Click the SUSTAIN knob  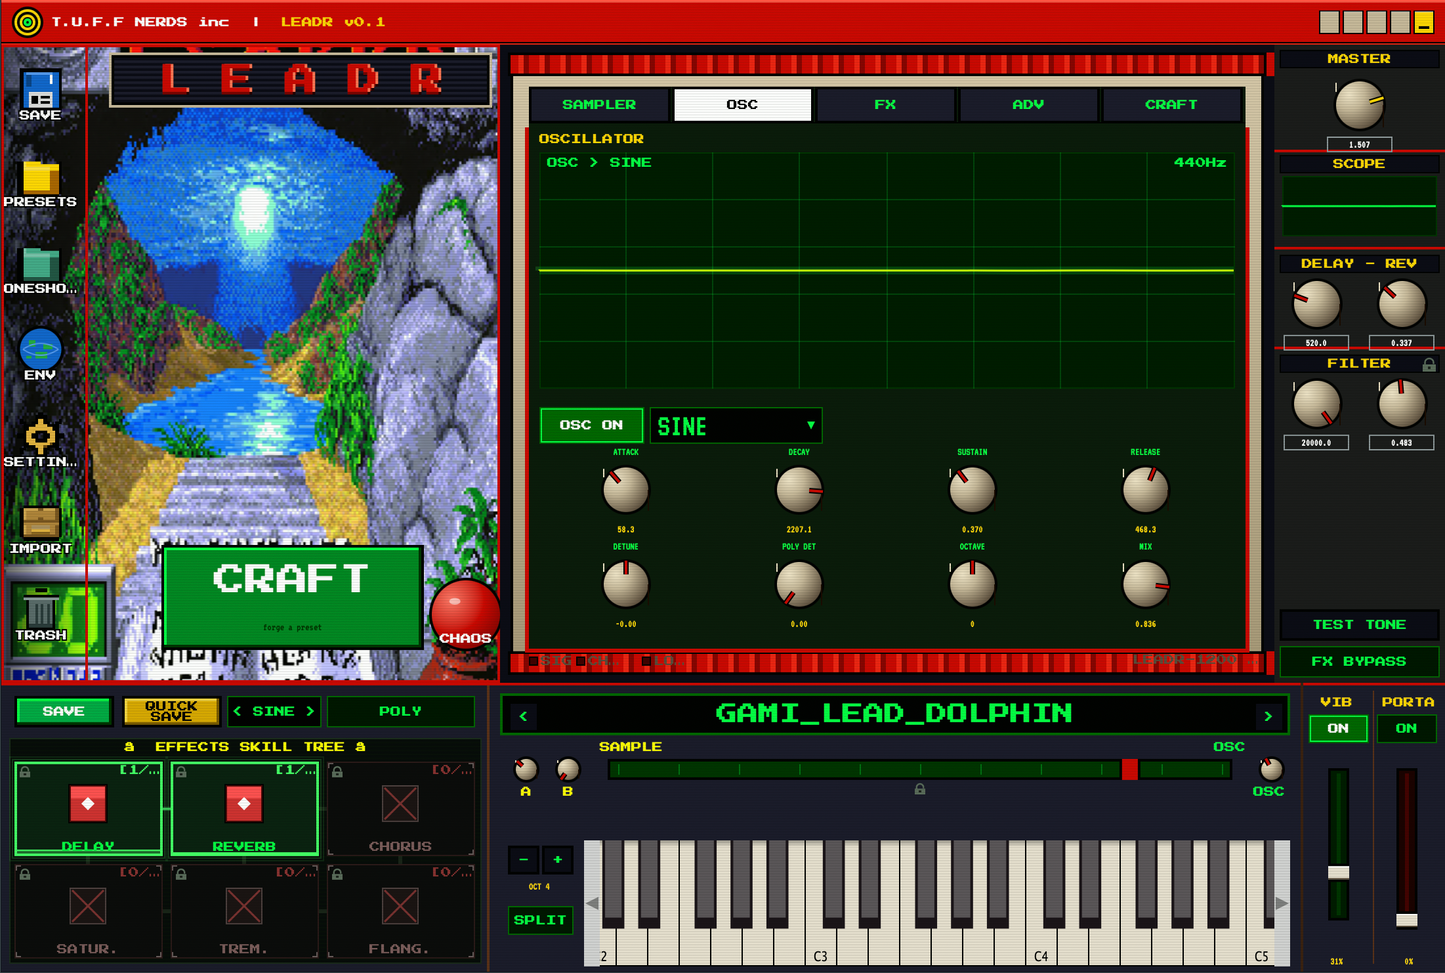[x=972, y=490]
